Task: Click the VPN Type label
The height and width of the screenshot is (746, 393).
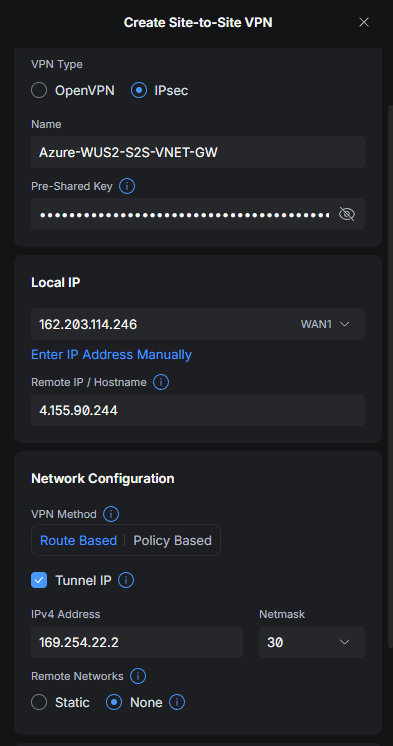Action: click(x=57, y=64)
